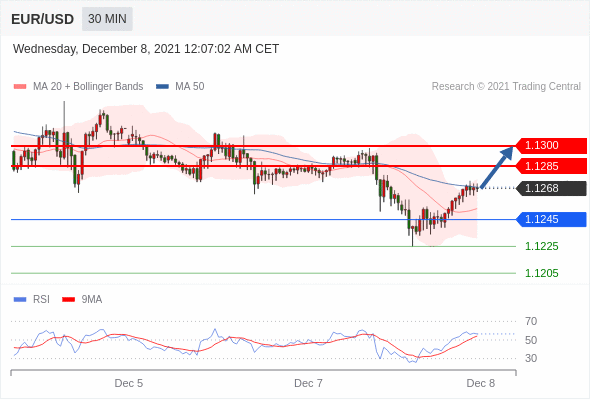Click the Dec 7 date axis label
This screenshot has height=400, width=590.
click(309, 383)
